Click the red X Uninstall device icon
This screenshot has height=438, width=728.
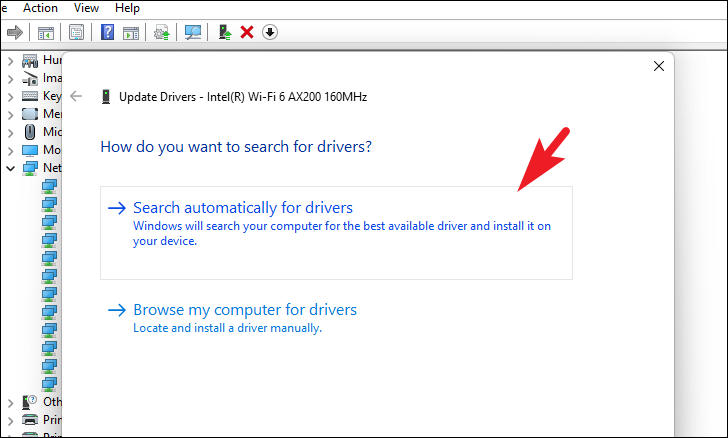point(247,32)
